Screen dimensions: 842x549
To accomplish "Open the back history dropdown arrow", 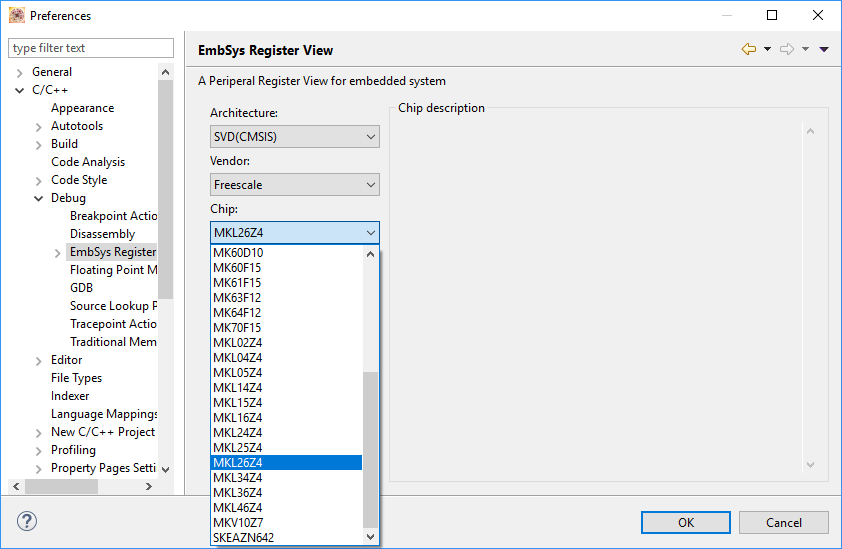I will [x=767, y=49].
